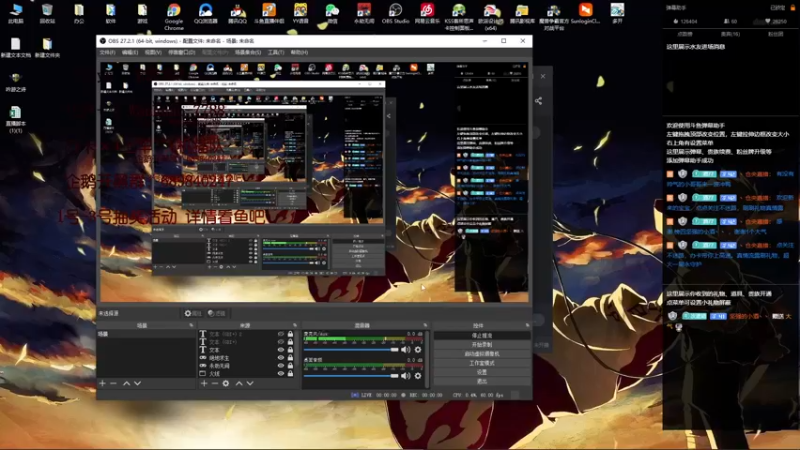
Task: Toggle lock on the 永劫无间 source
Action: pos(290,366)
